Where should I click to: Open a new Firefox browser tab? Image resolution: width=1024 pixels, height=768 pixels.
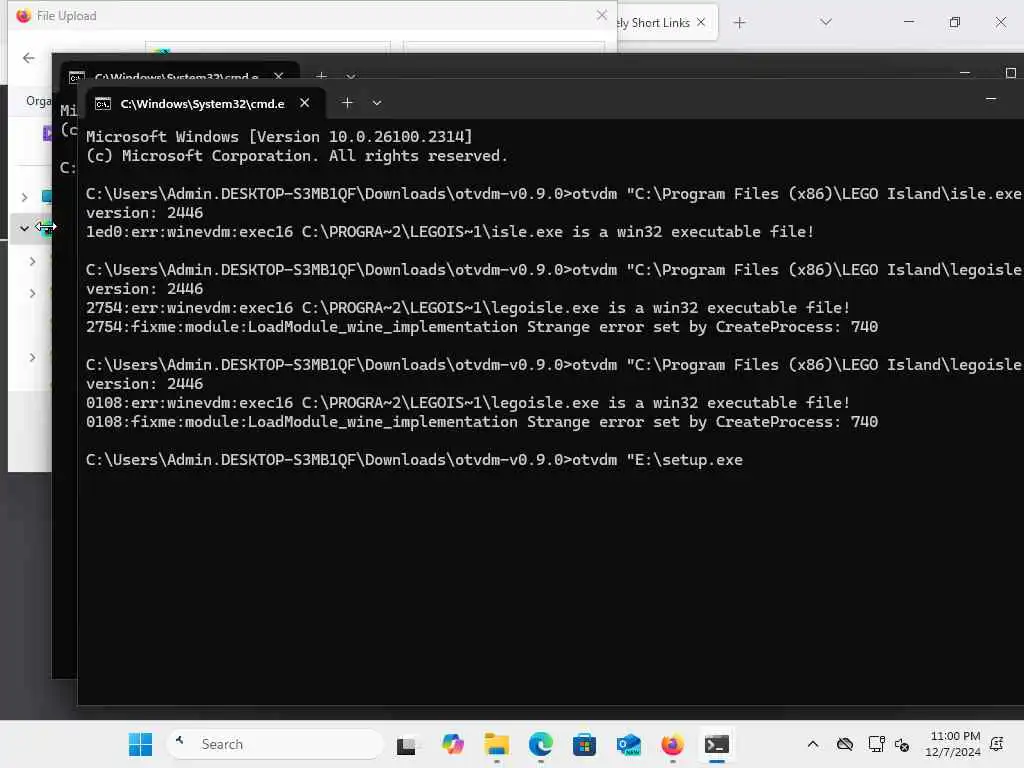739,23
